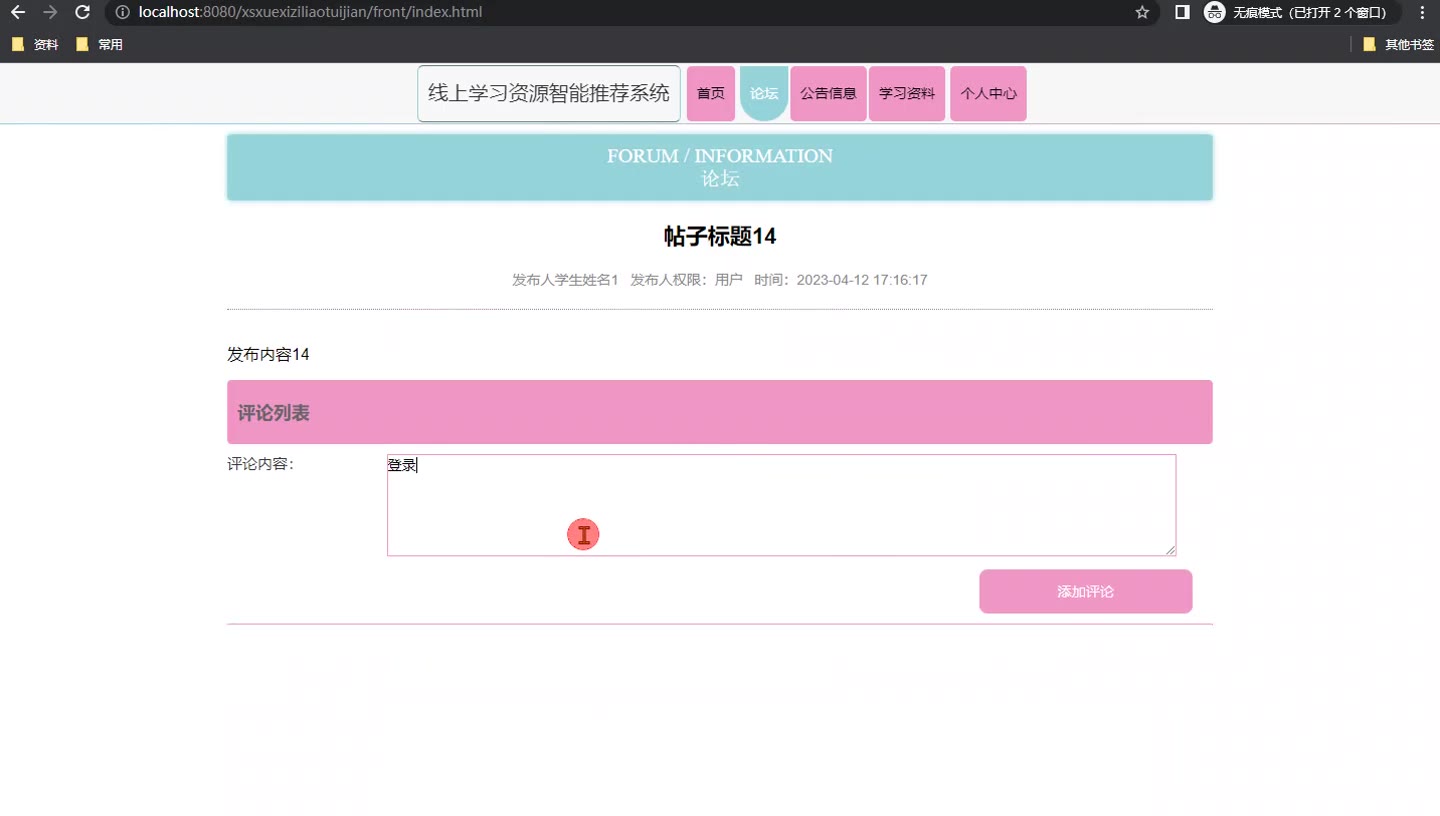This screenshot has width=1440, height=816.
Task: Open the browser side panel icon
Action: [1182, 13]
